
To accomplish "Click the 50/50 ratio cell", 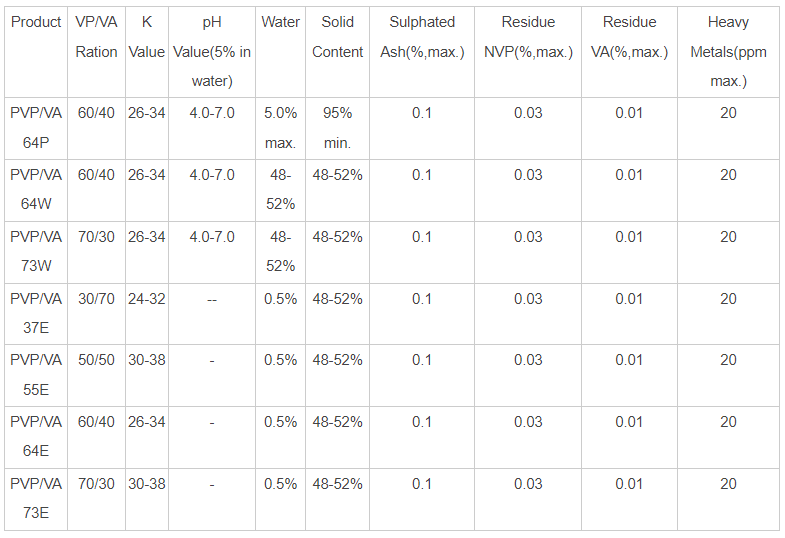I will coord(97,360).
